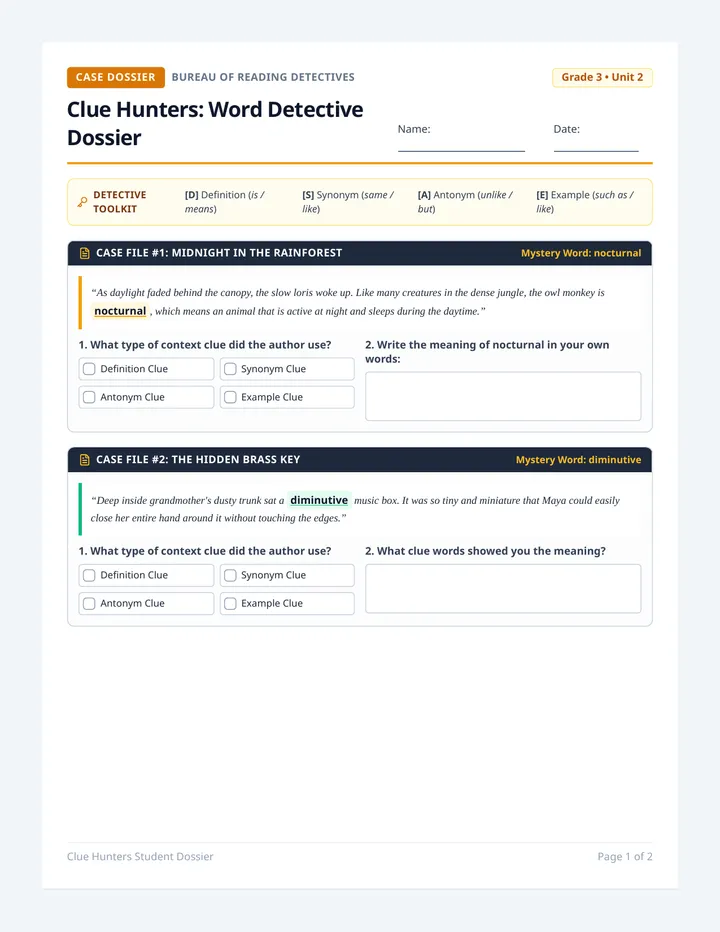720x932 pixels.
Task: Click the Detective Toolkit label
Action: coord(120,202)
